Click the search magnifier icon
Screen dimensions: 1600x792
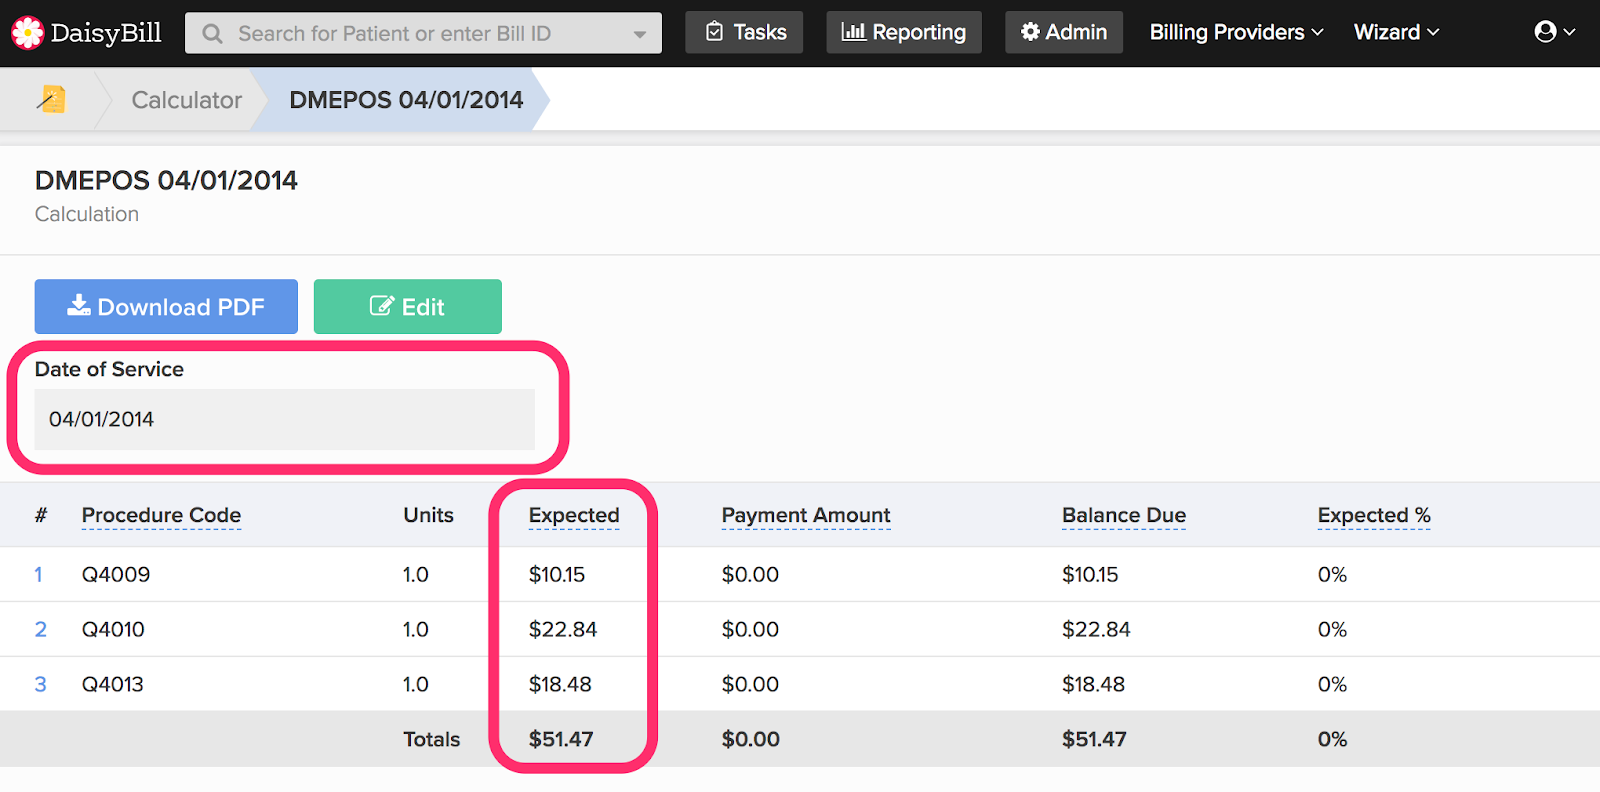pos(212,34)
